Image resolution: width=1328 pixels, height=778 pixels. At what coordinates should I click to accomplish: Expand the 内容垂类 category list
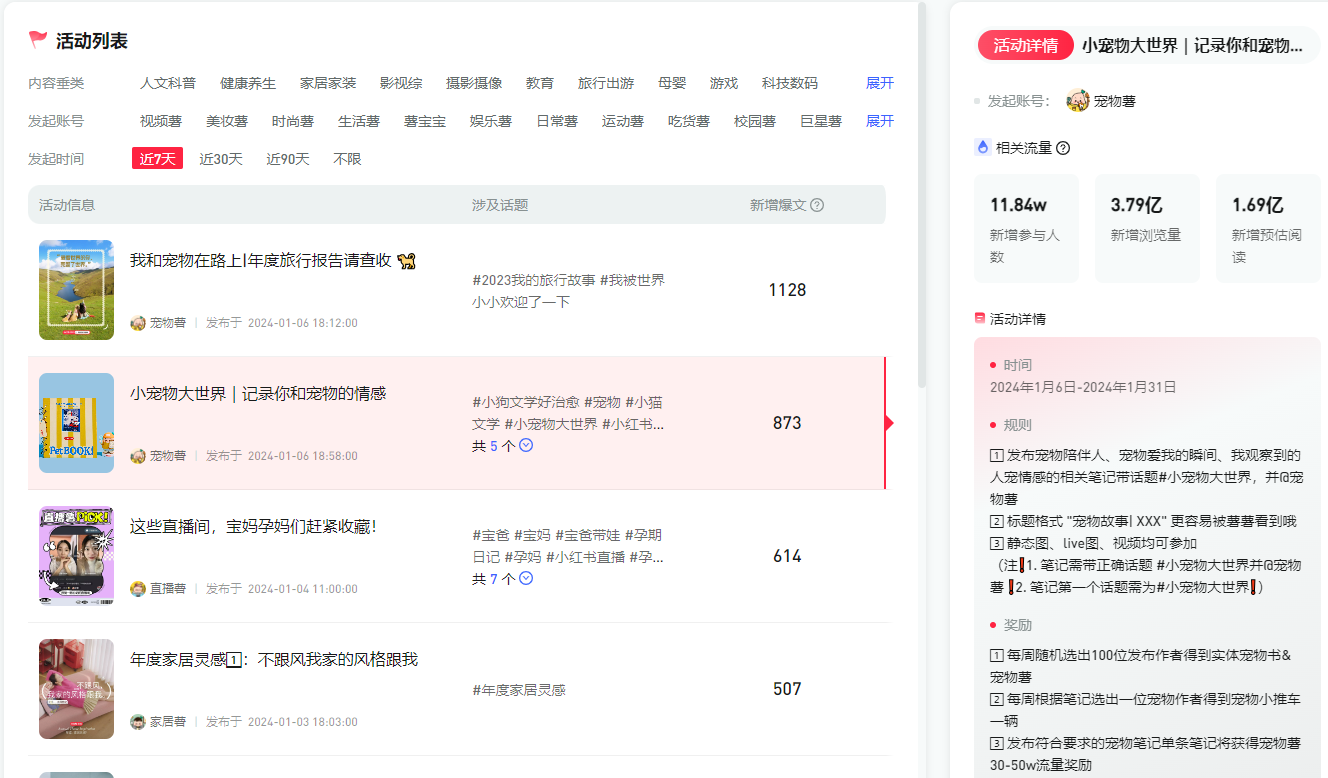pyautogui.click(x=880, y=83)
